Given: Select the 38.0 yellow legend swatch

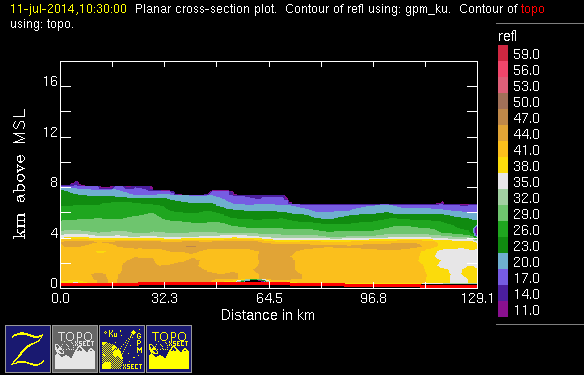Looking at the screenshot, I should (x=503, y=165).
